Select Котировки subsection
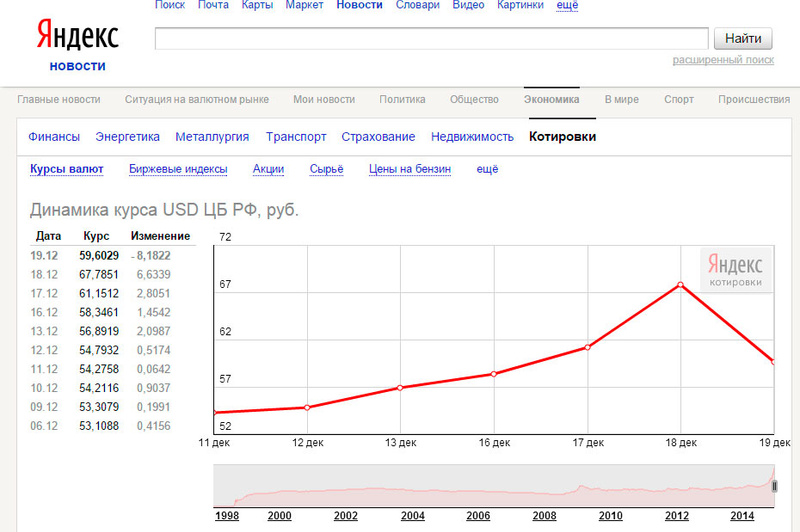 562,137
